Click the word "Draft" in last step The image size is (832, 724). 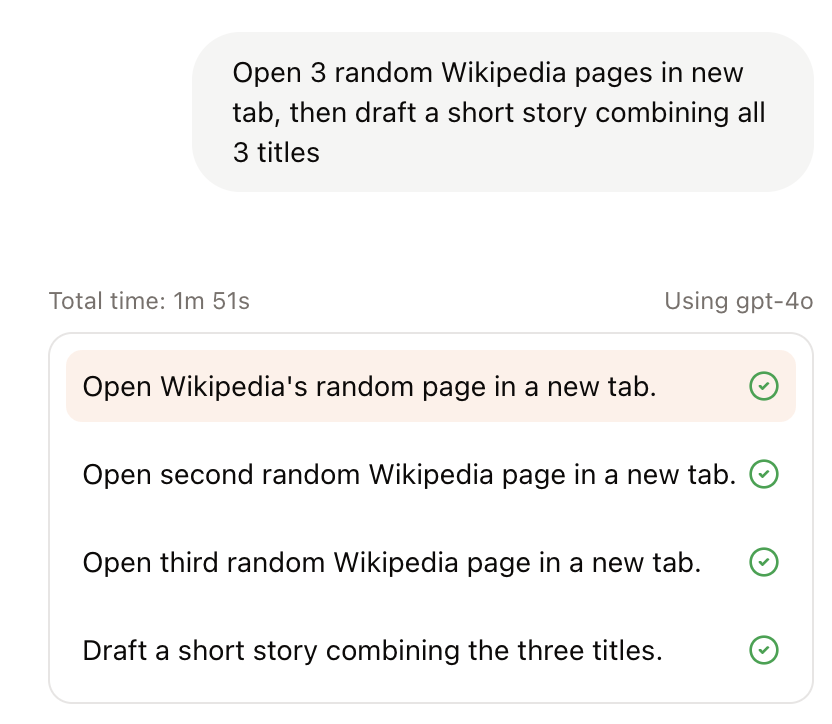115,651
